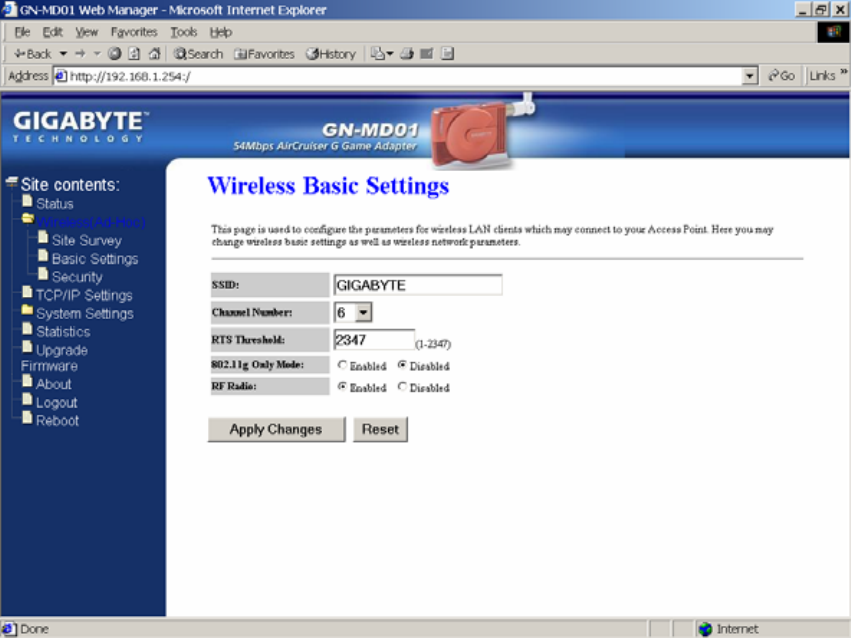Screen dimensions: 851x638
Task: Collapse the Wireless(Ad-Hoc) folder icon
Action: point(28,219)
